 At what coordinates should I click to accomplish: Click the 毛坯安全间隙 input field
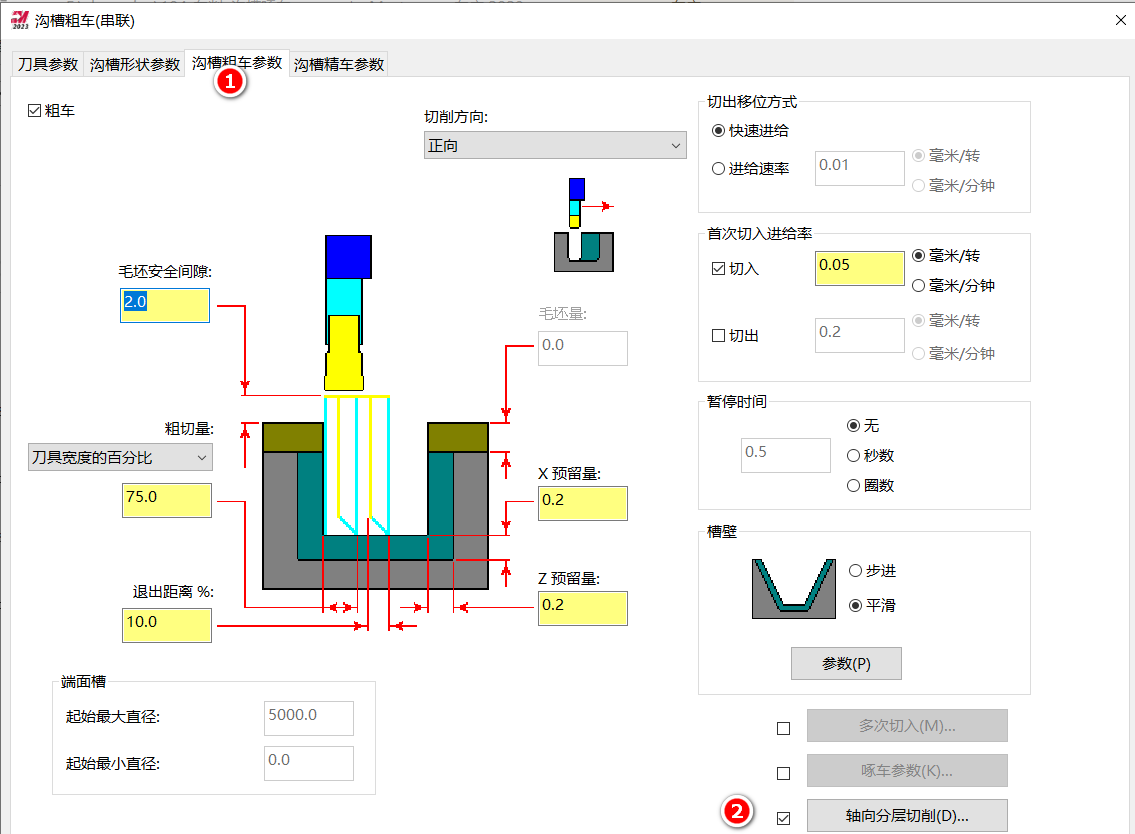pos(165,306)
